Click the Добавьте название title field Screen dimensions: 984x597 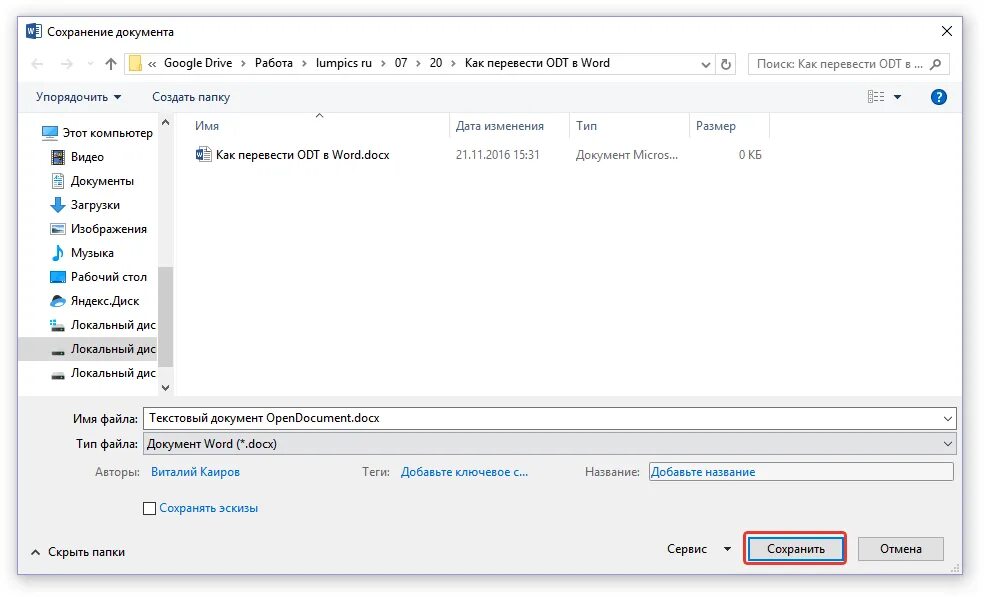[801, 472]
